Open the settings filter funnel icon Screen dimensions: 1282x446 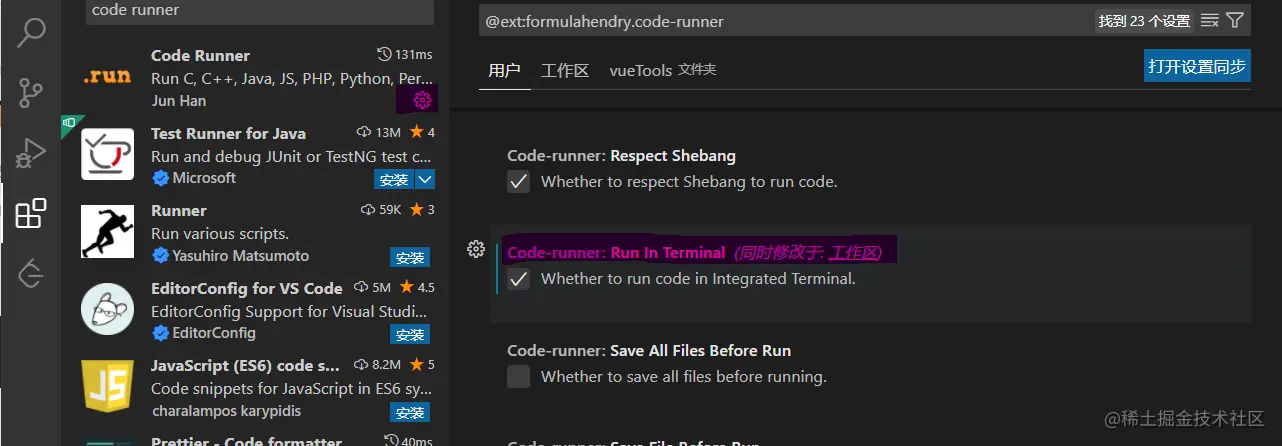coord(1235,20)
